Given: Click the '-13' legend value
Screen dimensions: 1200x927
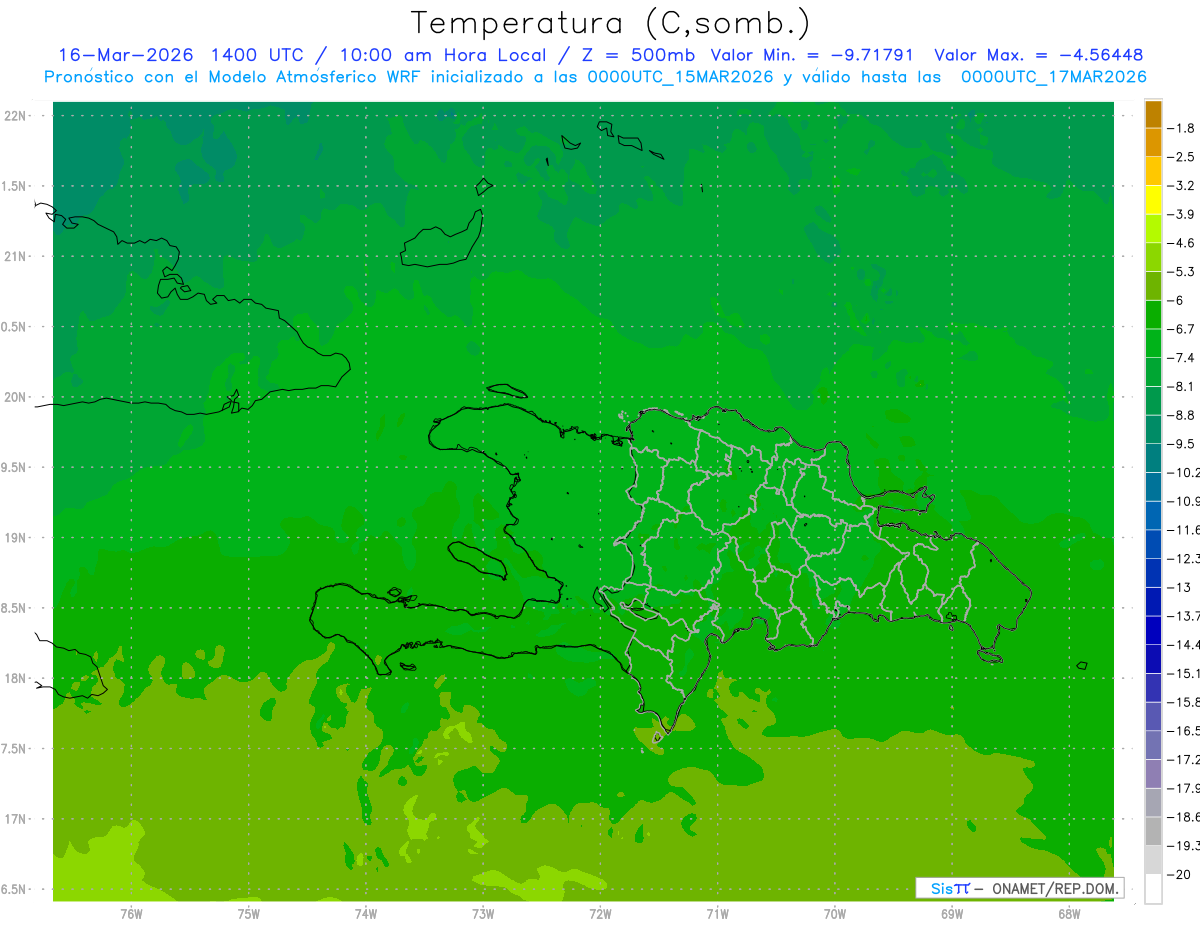Looking at the screenshot, I should coord(1180,587).
